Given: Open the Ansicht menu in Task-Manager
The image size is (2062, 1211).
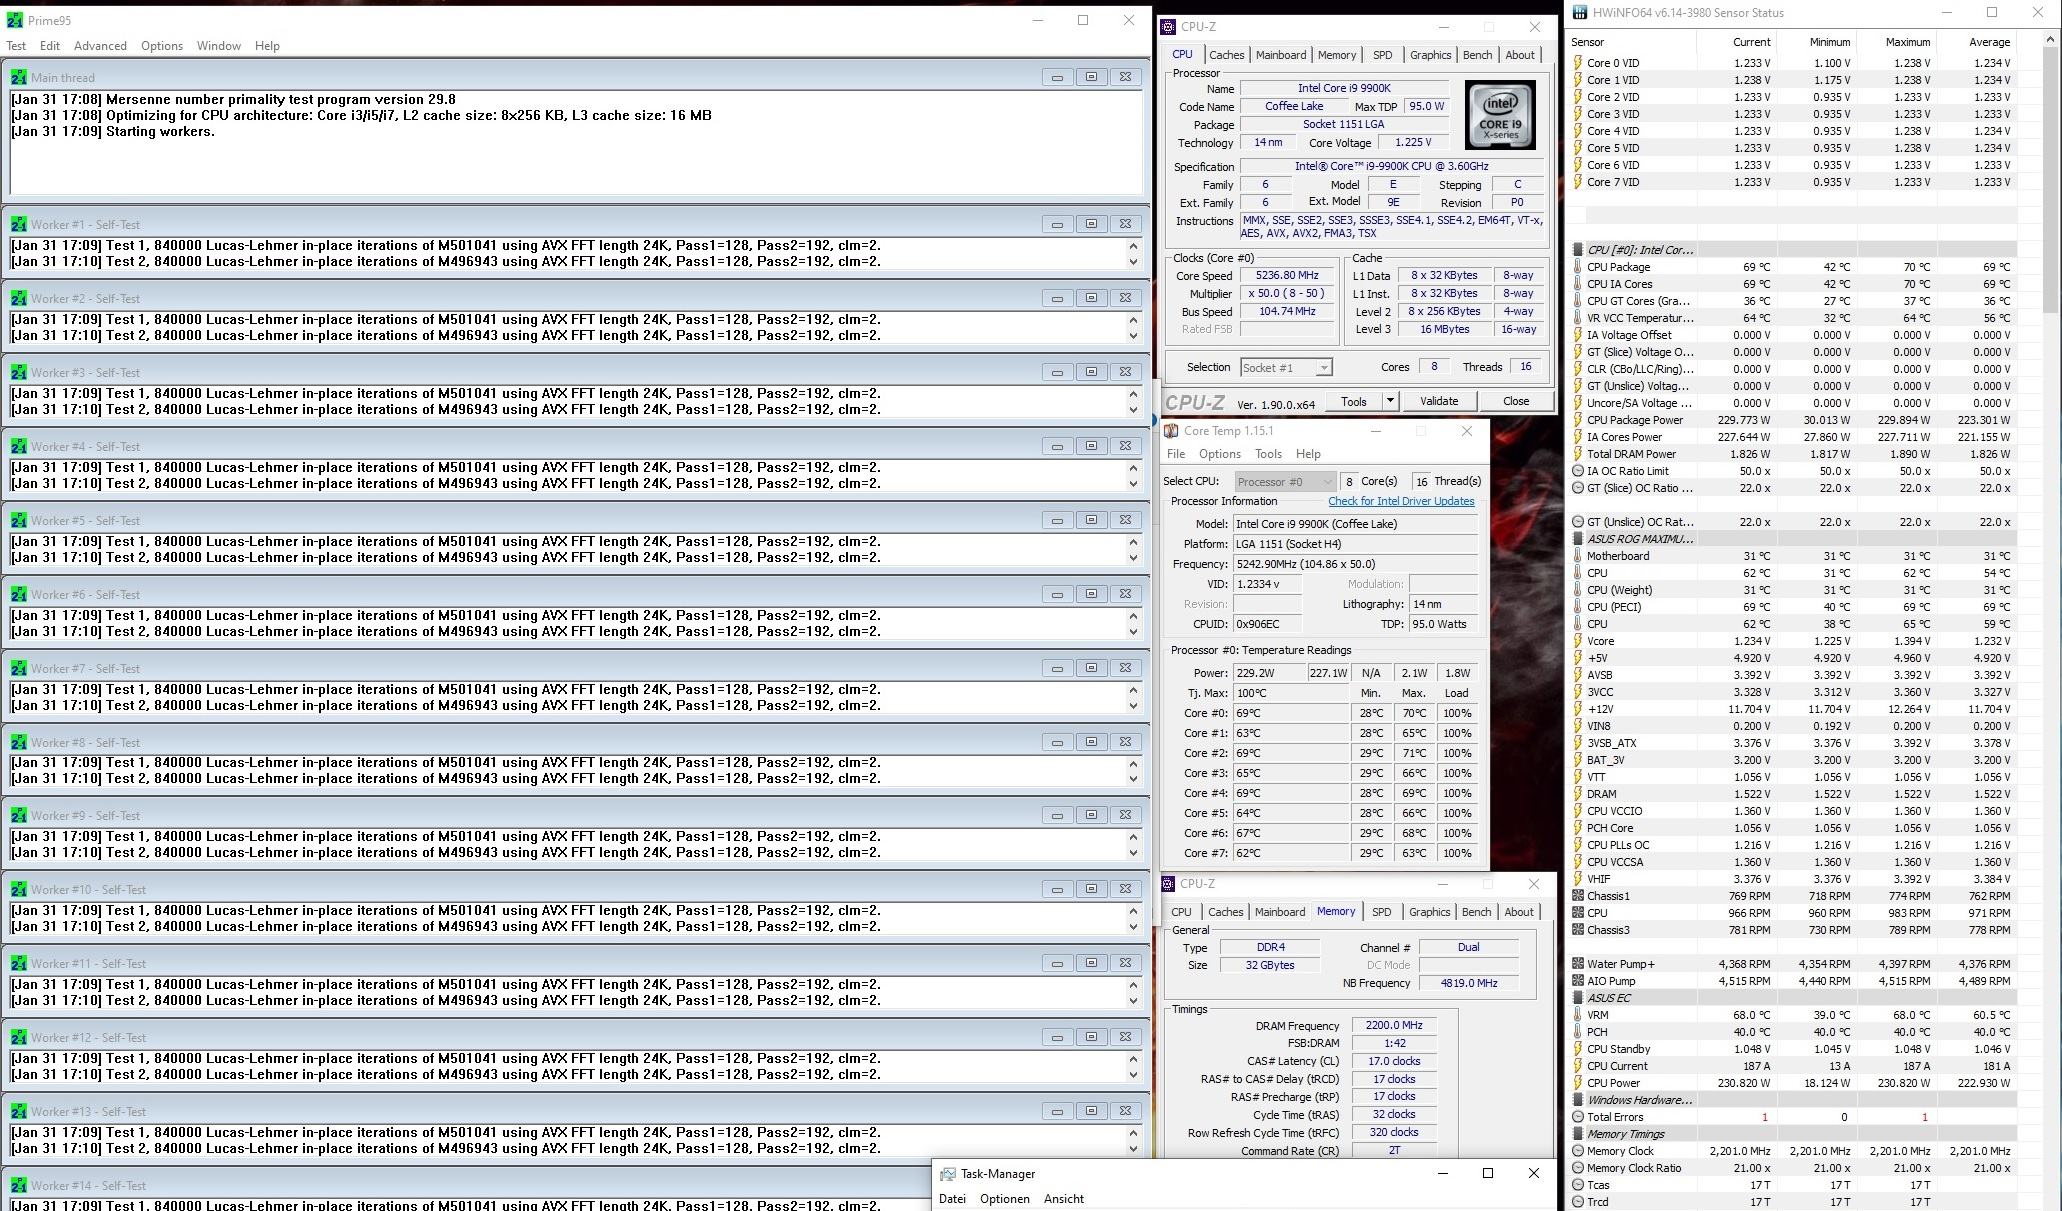Looking at the screenshot, I should click(x=1063, y=1199).
